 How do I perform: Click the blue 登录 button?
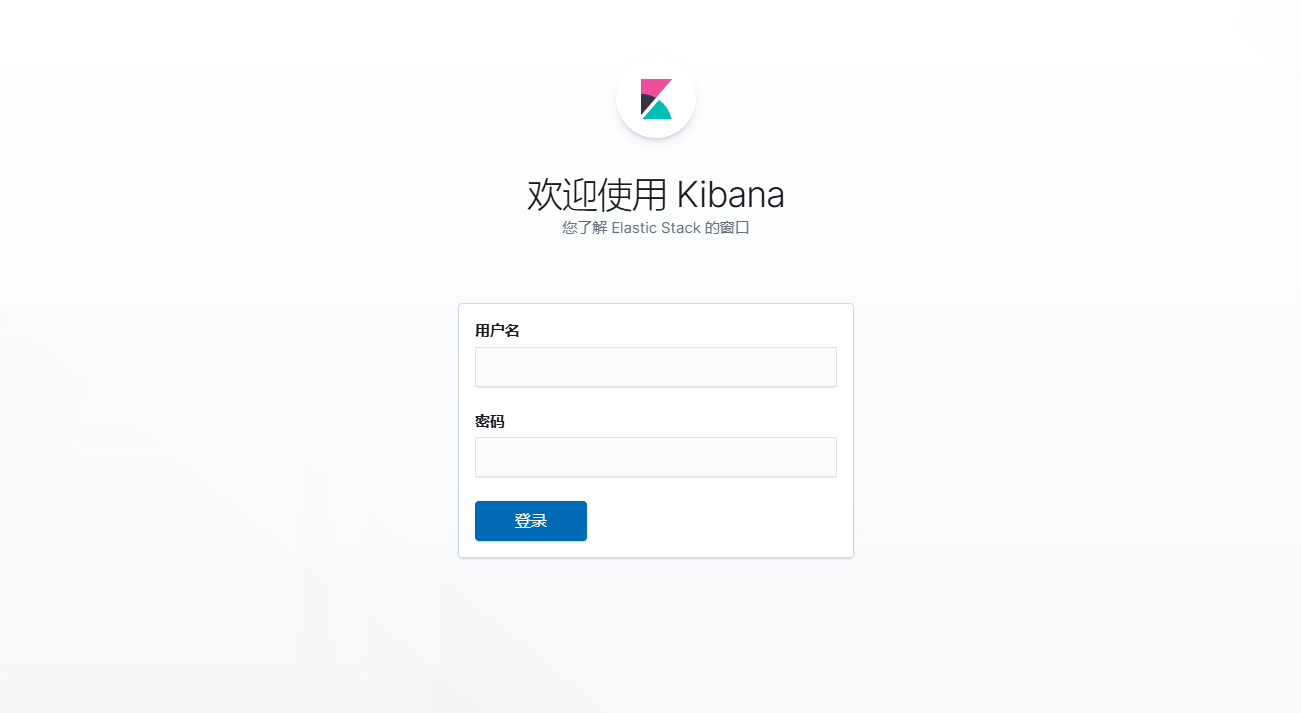pyautogui.click(x=531, y=521)
